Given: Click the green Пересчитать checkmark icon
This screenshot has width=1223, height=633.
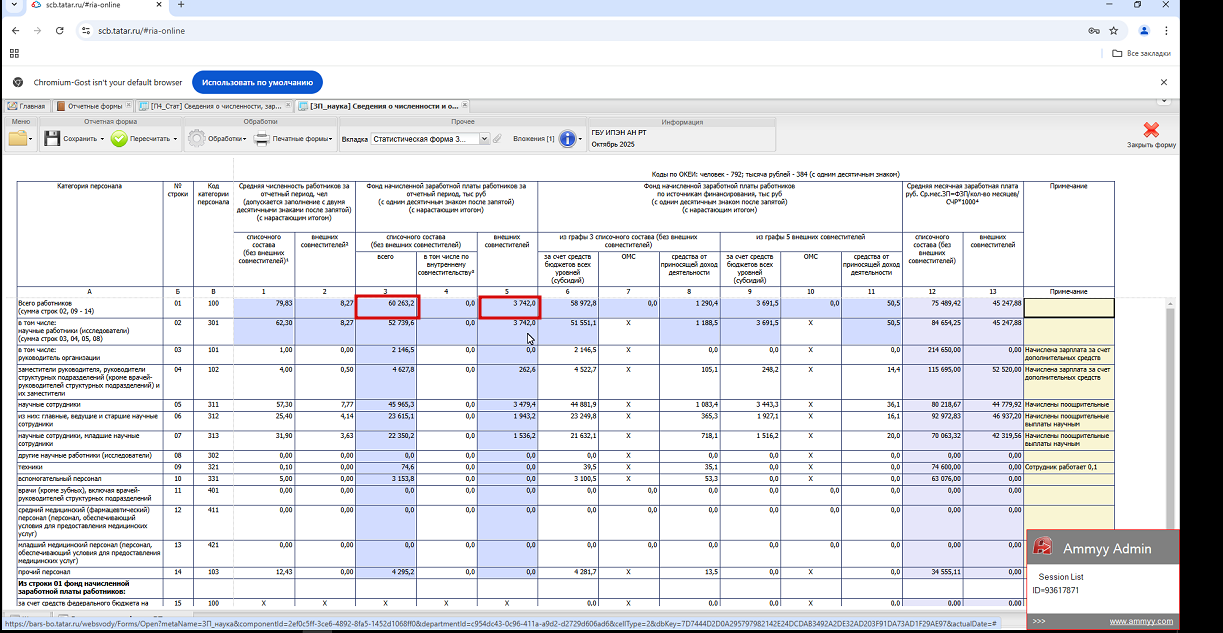Looking at the screenshot, I should pyautogui.click(x=119, y=139).
